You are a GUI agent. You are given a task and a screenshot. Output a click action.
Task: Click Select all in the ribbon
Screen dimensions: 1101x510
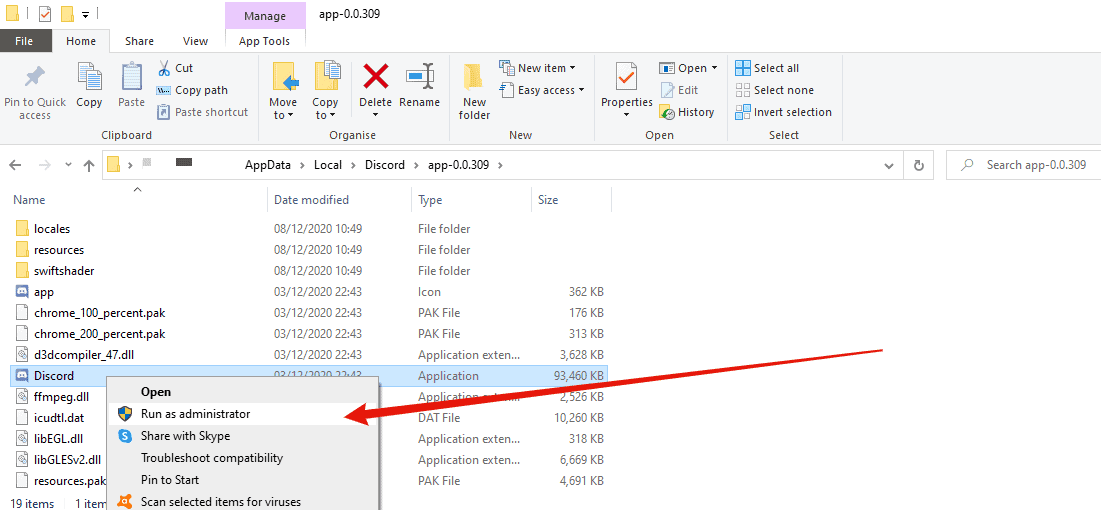pyautogui.click(x=767, y=68)
